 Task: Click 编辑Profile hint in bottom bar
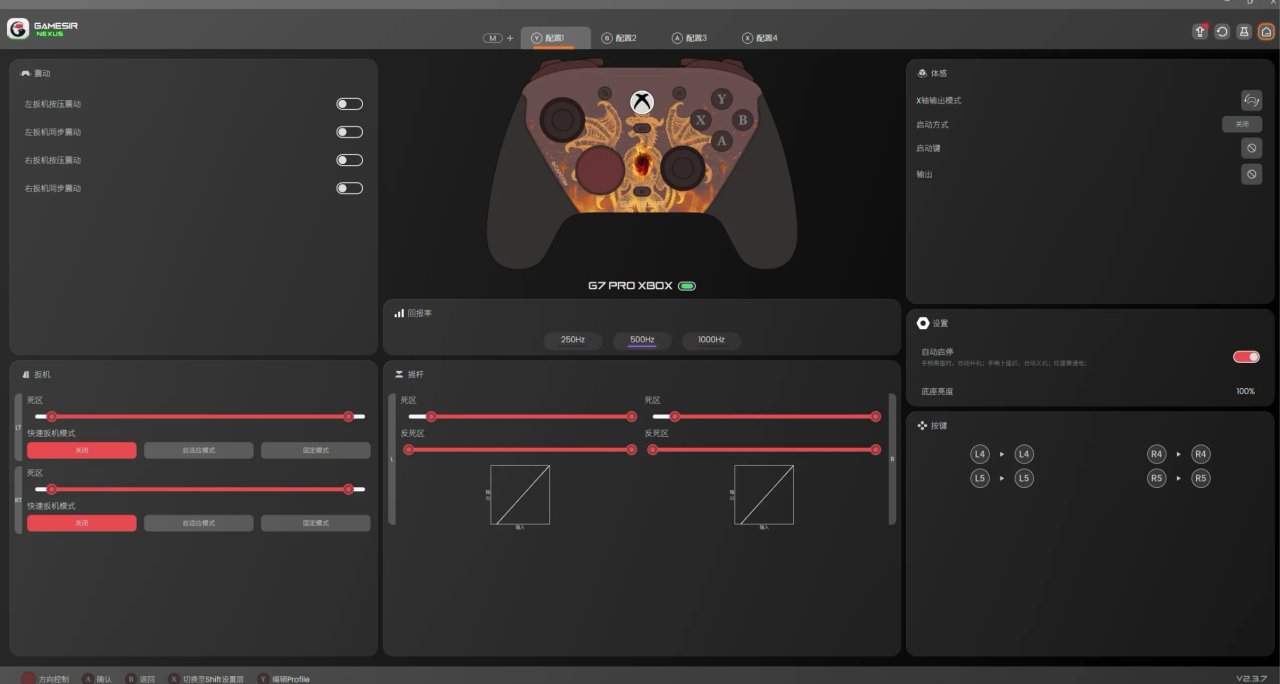click(x=282, y=679)
